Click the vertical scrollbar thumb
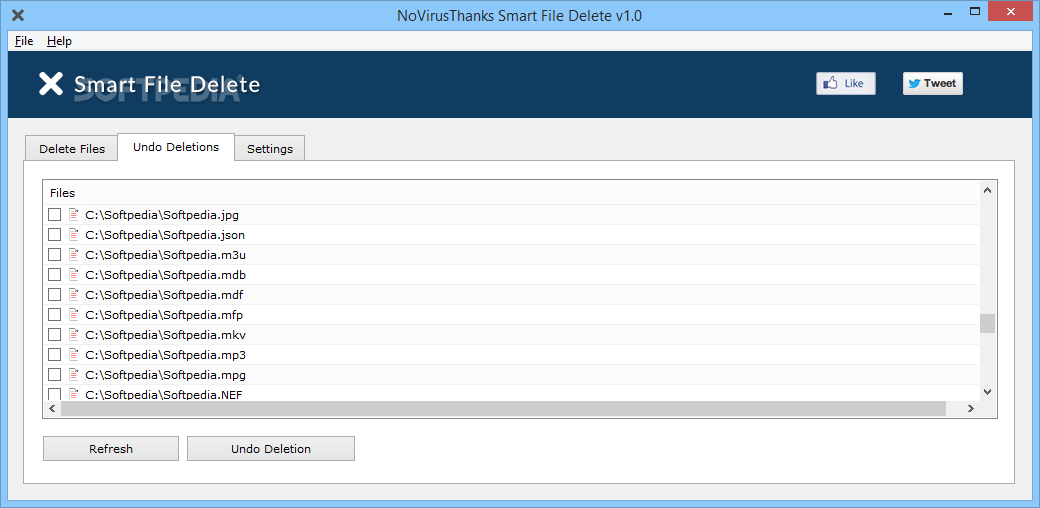 [988, 324]
